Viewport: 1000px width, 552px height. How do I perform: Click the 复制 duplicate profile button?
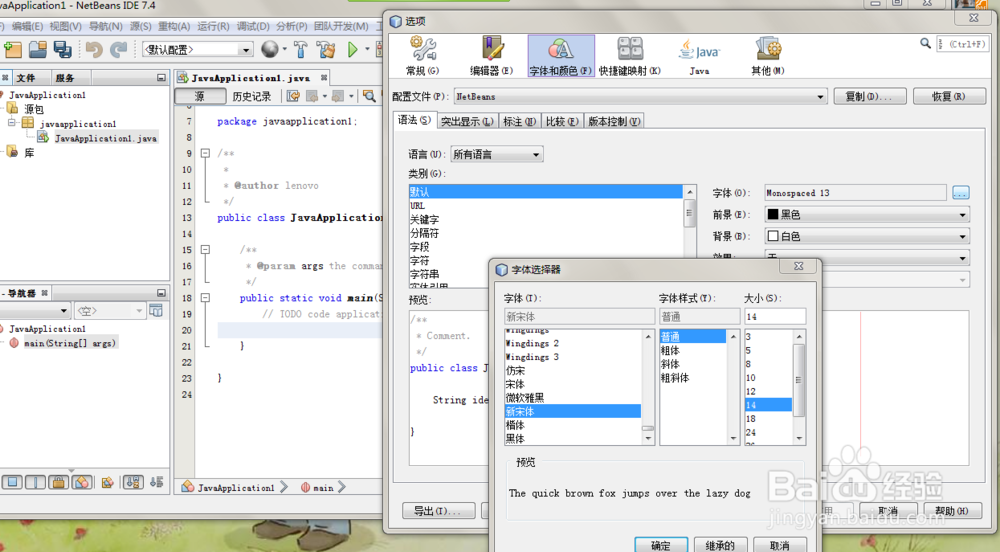pyautogui.click(x=871, y=96)
